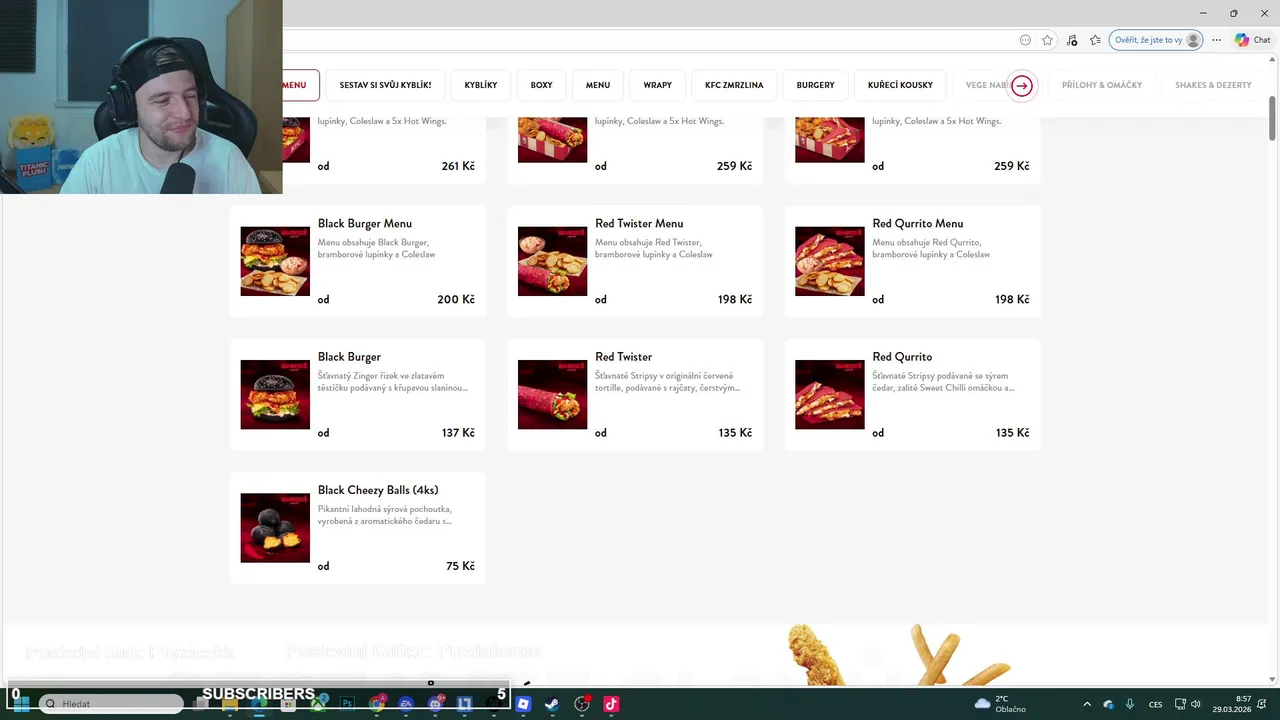Screen dimensions: 1280x720
Task: Click Red Qurrito Menu product image
Action: coord(829,261)
